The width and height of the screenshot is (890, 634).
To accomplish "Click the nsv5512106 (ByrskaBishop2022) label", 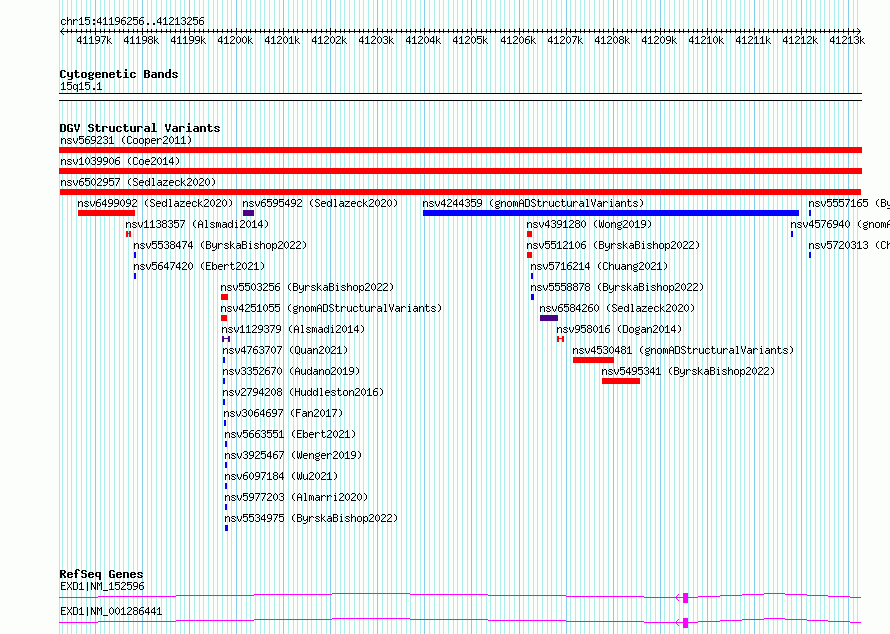I will pos(613,245).
